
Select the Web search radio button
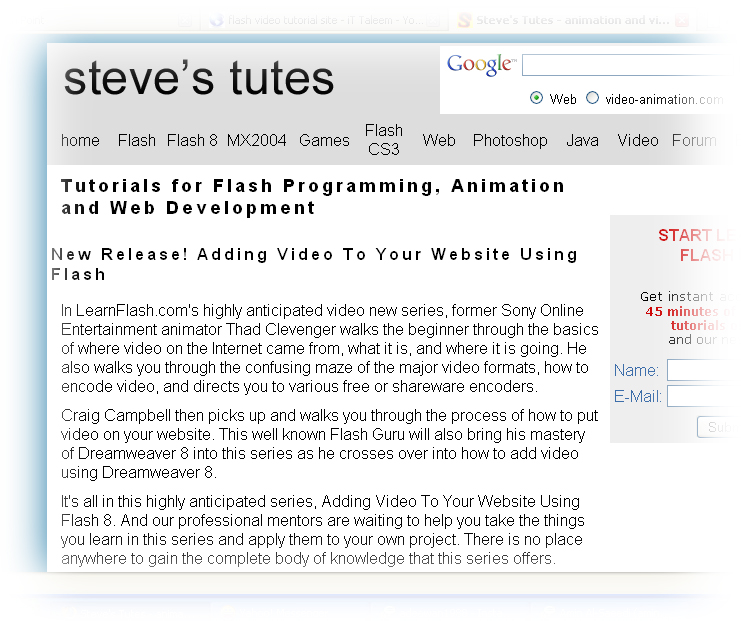click(x=536, y=98)
